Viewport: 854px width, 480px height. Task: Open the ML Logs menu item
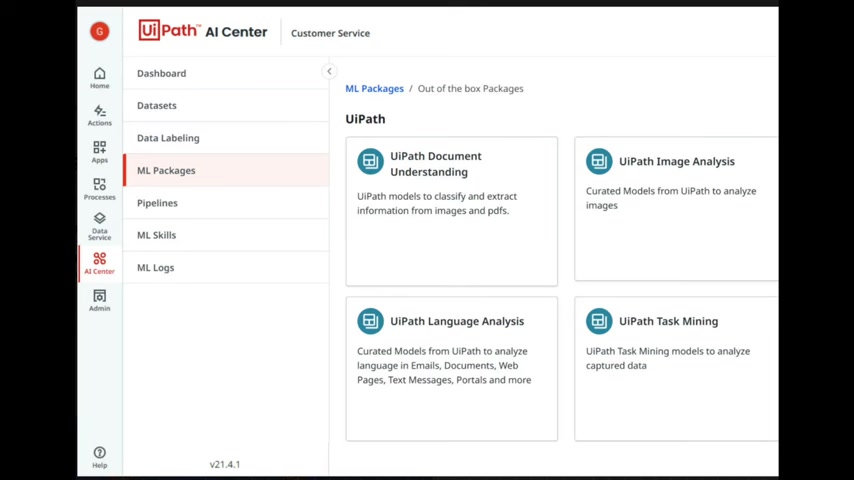226,268
